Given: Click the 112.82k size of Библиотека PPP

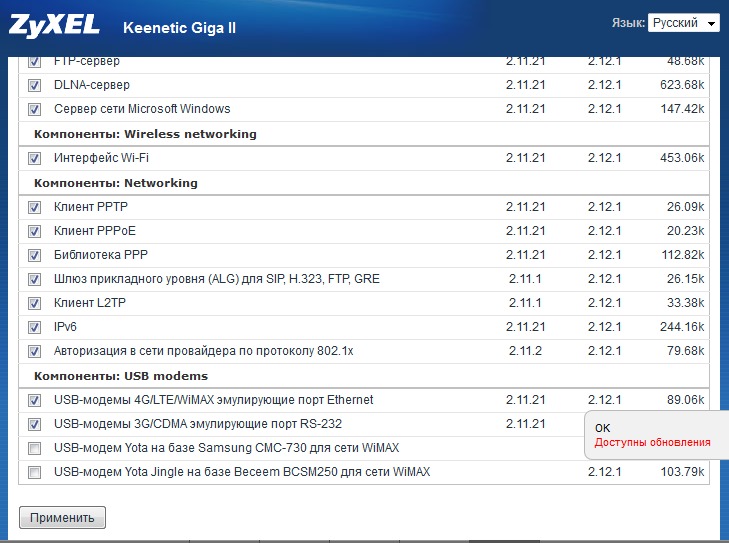Looking at the screenshot, I should (x=683, y=255).
